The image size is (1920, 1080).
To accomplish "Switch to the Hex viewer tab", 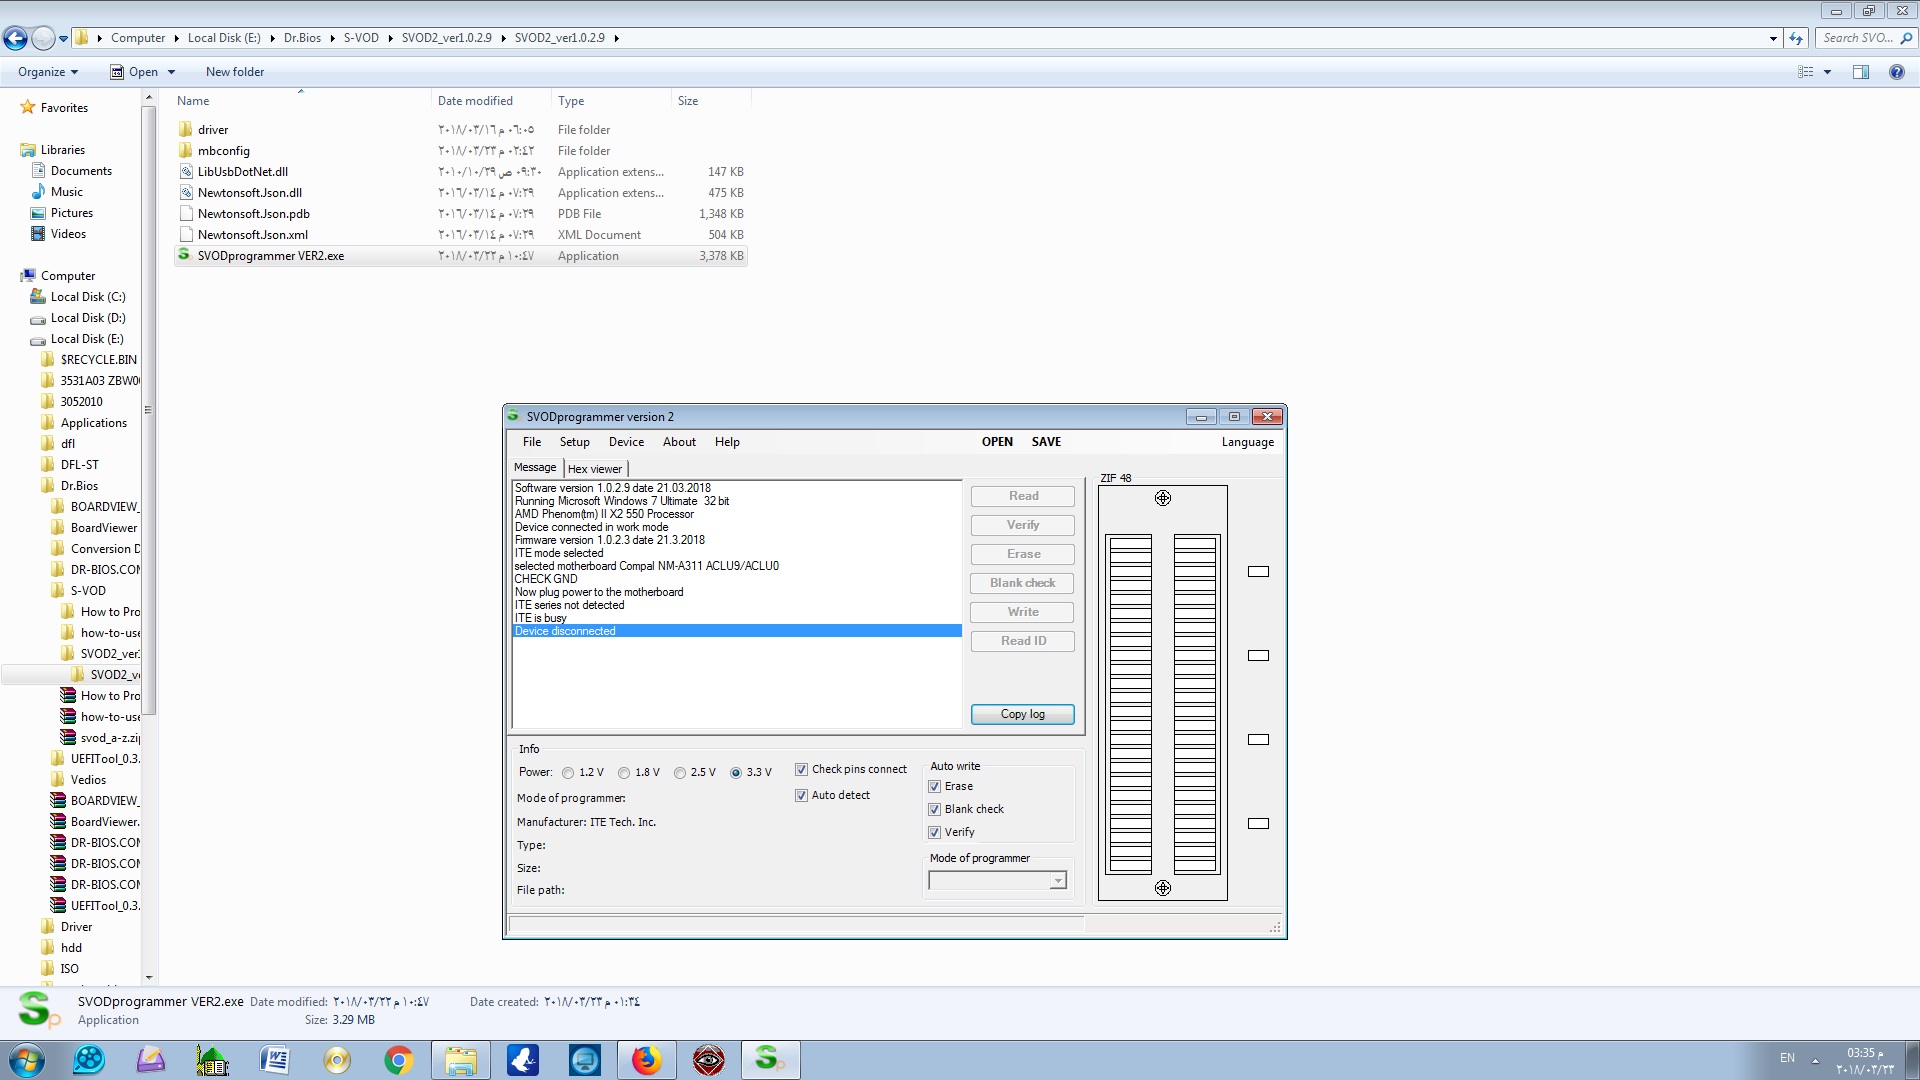I will (x=595, y=469).
